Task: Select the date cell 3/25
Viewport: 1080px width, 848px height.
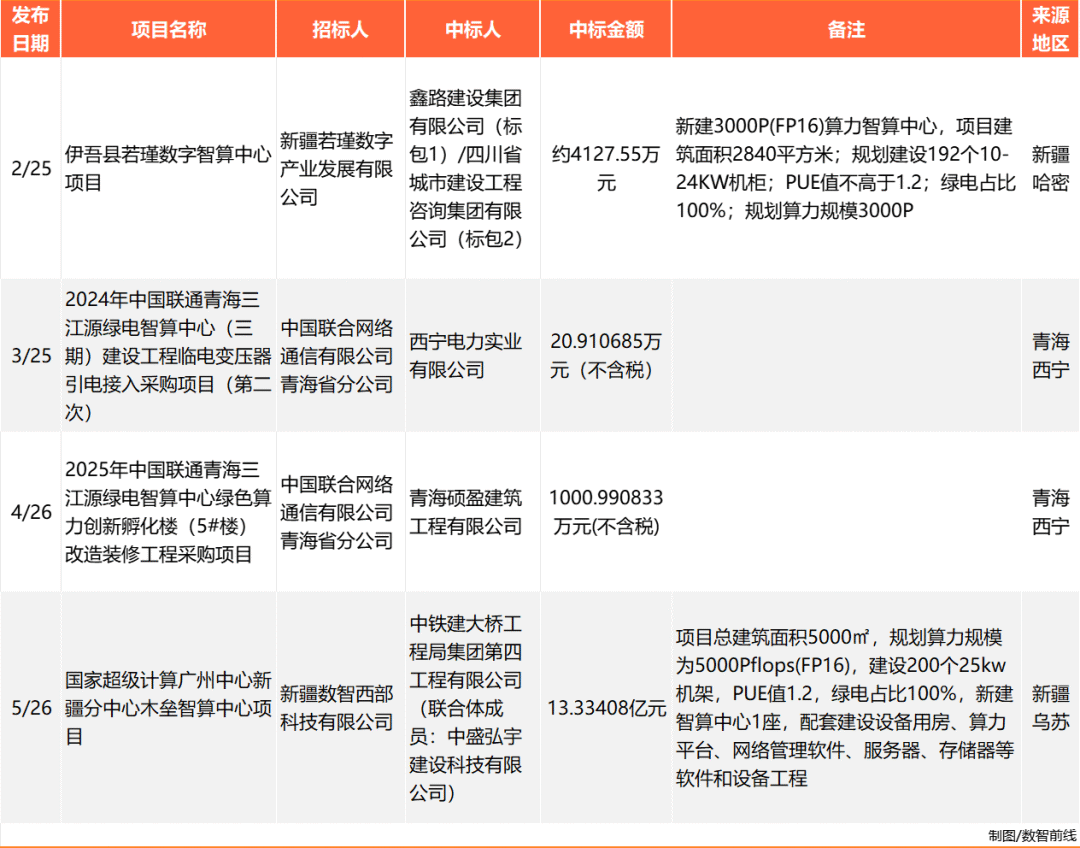Action: coord(31,355)
